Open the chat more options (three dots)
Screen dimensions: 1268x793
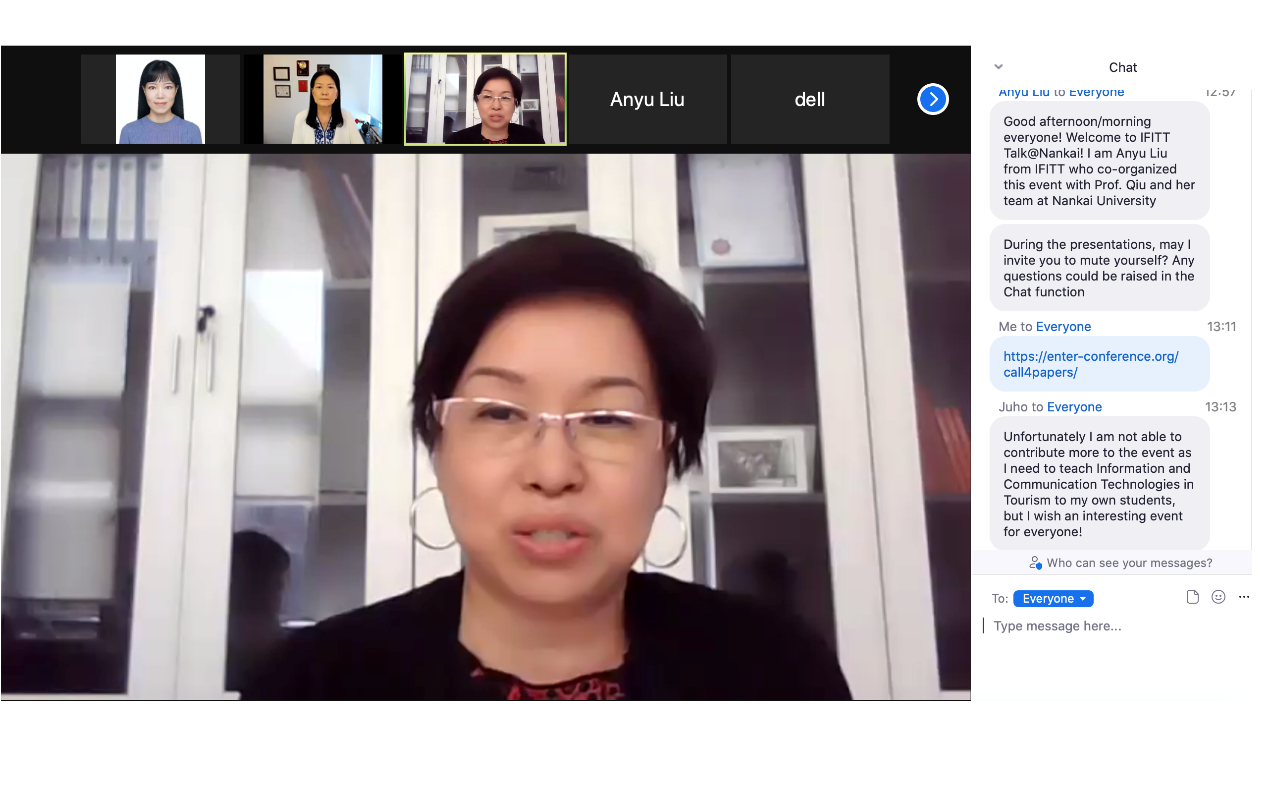(x=1244, y=597)
